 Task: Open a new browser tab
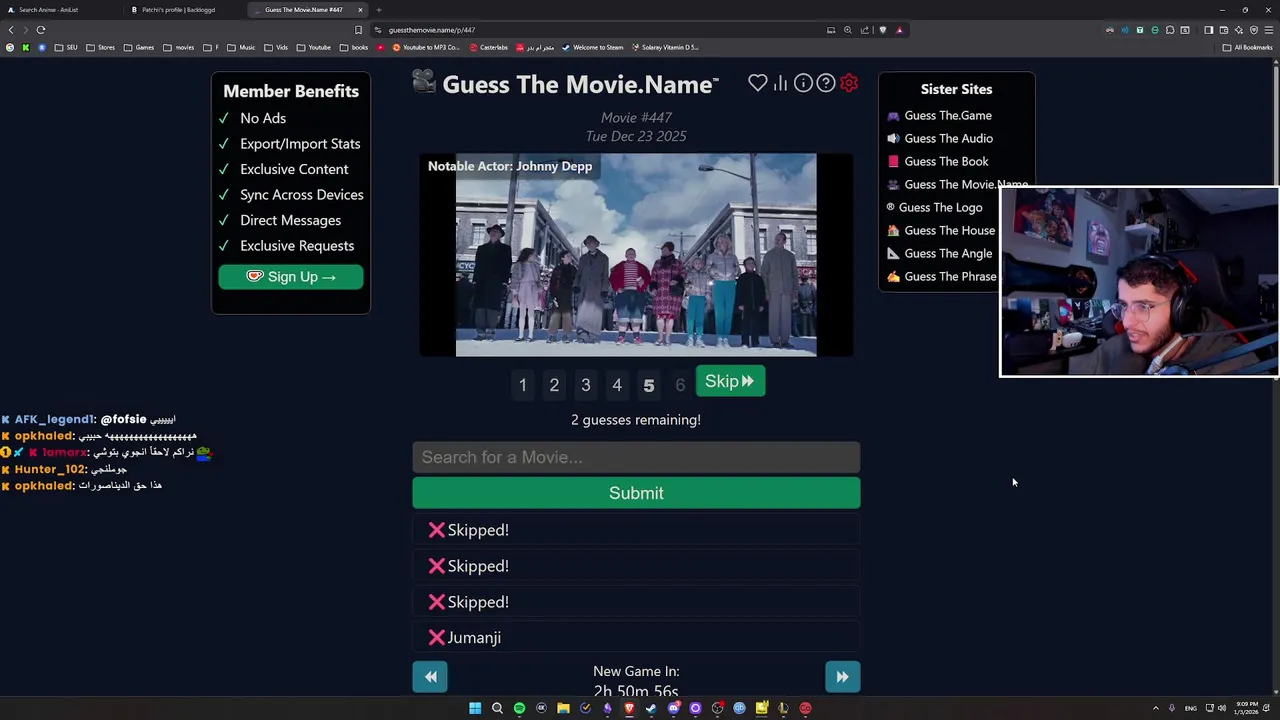click(x=379, y=10)
